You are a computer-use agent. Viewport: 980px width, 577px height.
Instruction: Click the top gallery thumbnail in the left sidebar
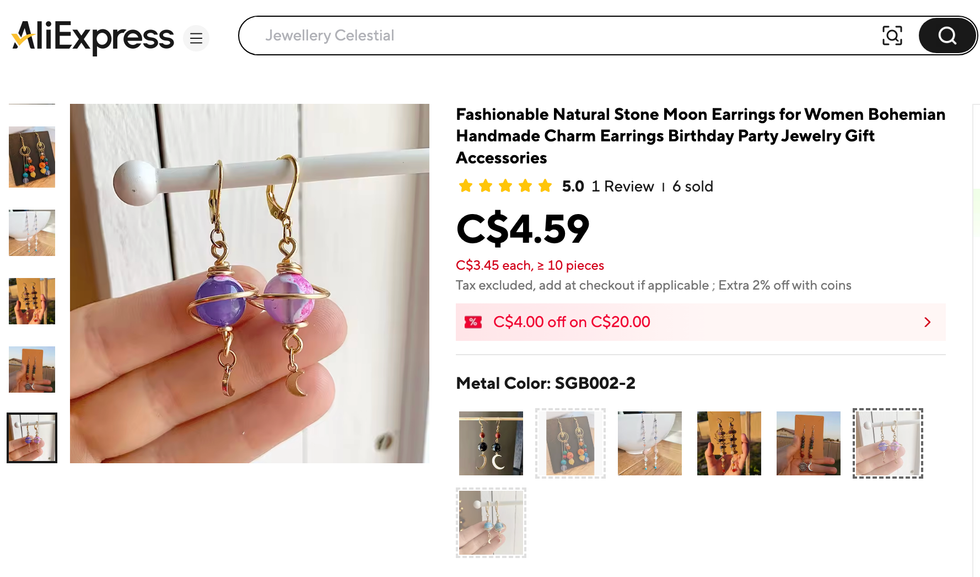click(31, 157)
